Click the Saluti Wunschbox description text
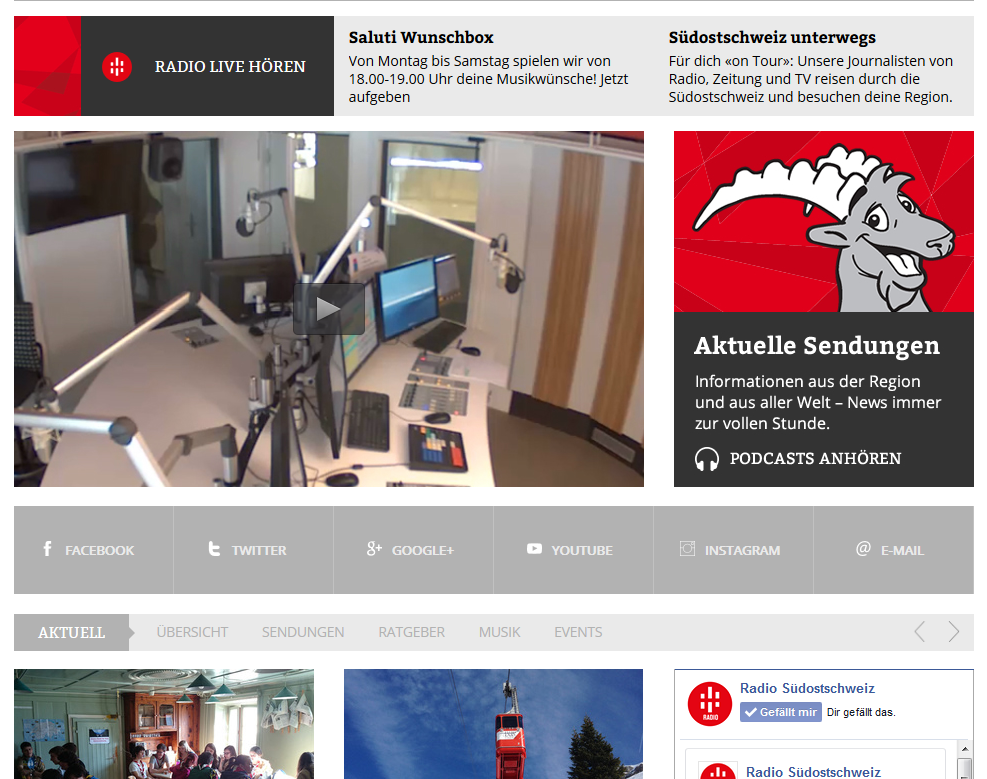 488,79
